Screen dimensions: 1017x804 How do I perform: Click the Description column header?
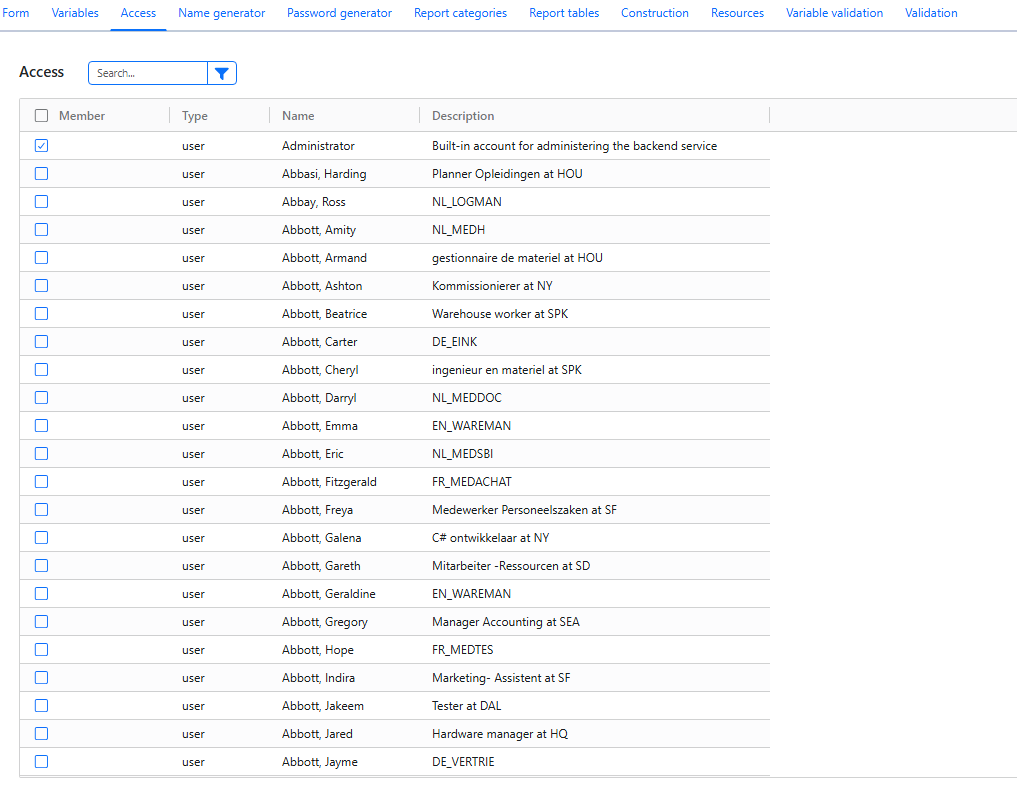pyautogui.click(x=463, y=115)
